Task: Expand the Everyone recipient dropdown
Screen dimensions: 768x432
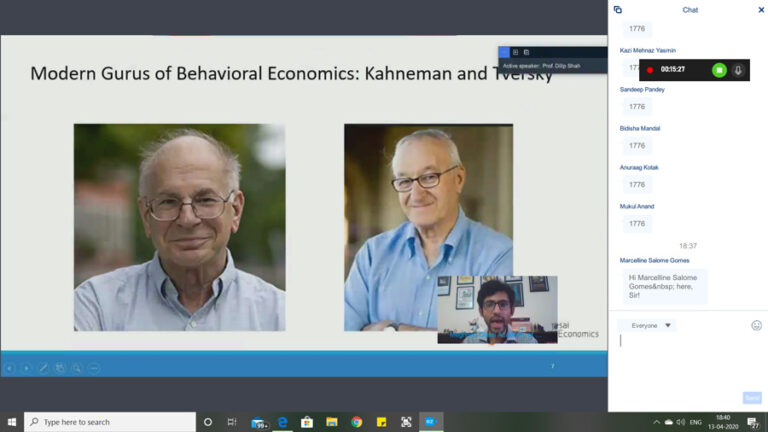Action: (647, 325)
